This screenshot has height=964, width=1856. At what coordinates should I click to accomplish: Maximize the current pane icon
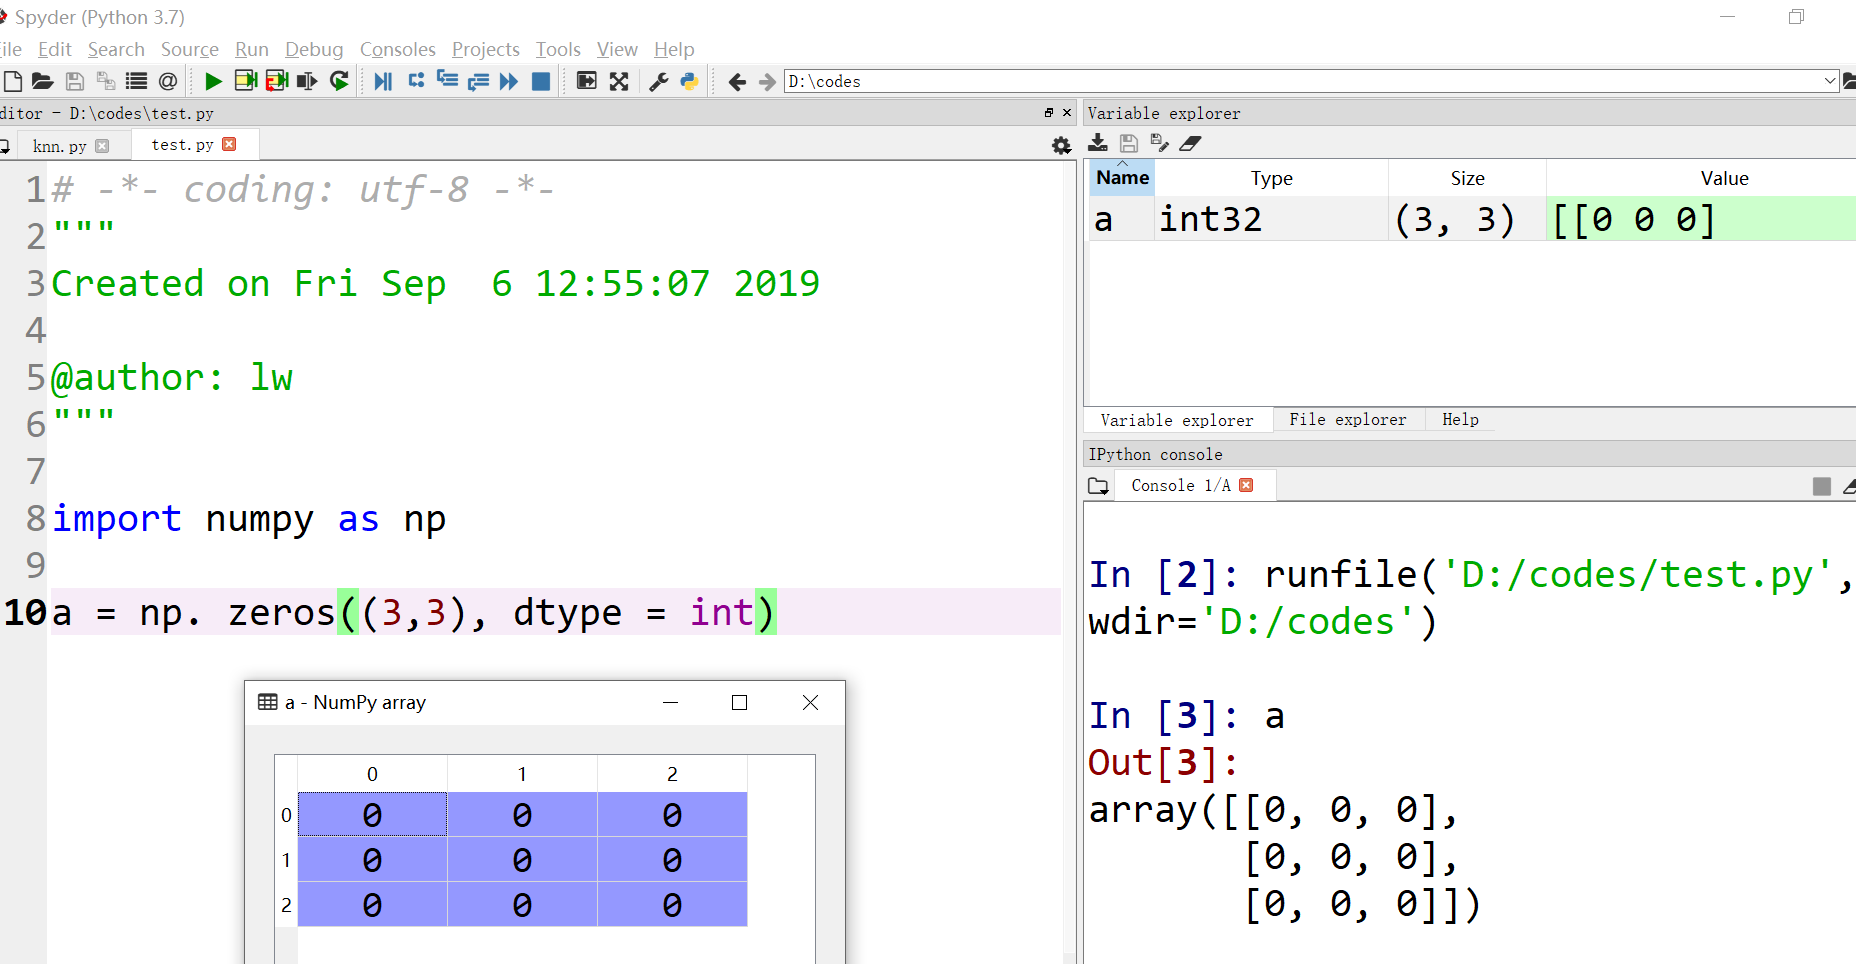click(587, 81)
